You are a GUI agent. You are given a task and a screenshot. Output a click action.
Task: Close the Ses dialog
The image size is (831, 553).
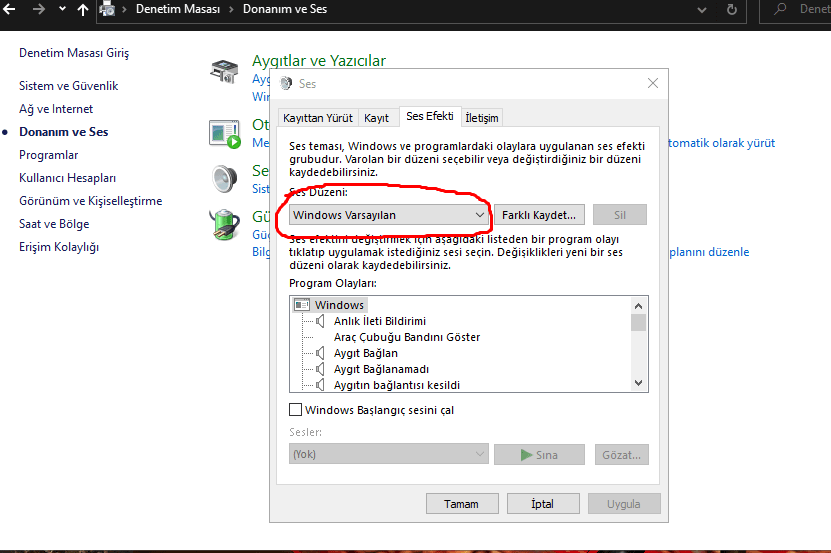653,83
